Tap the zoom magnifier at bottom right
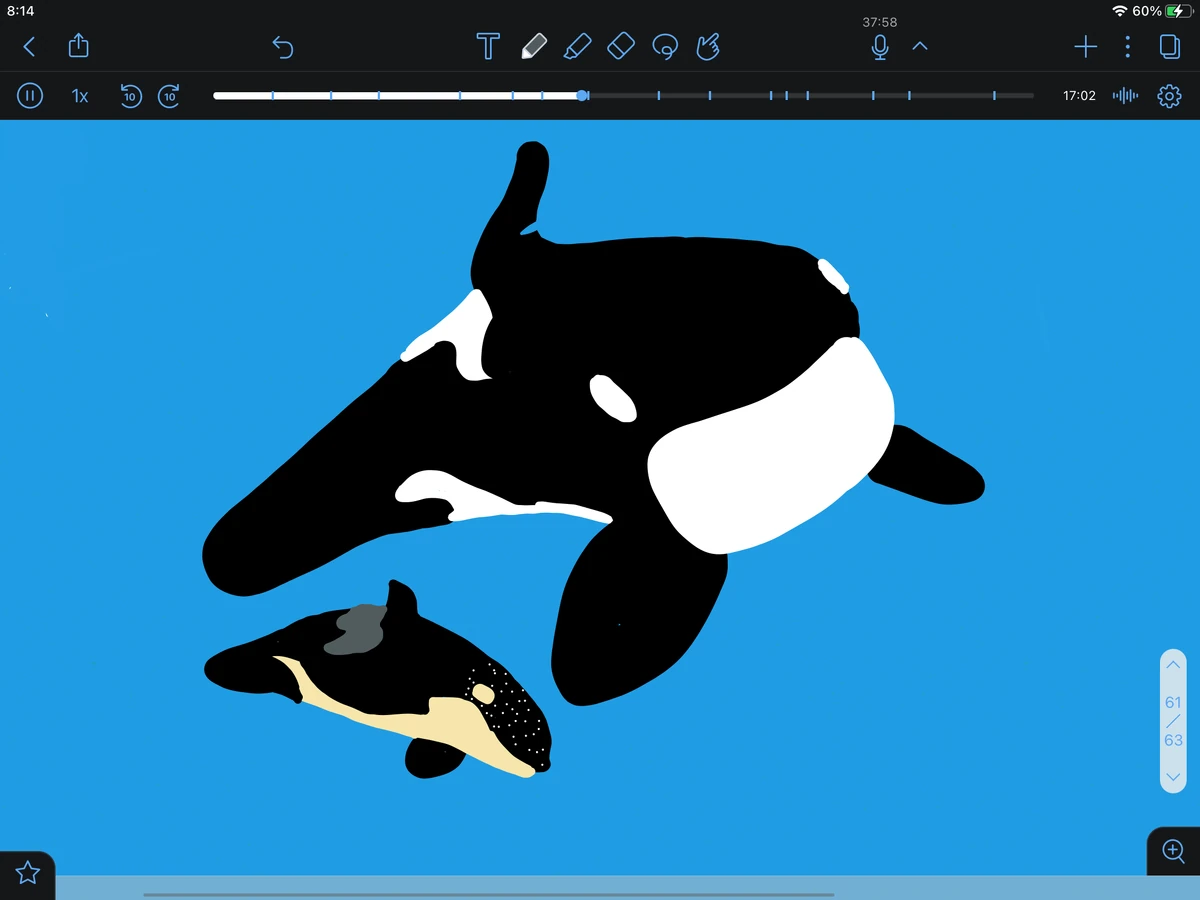This screenshot has width=1200, height=900. 1172,852
